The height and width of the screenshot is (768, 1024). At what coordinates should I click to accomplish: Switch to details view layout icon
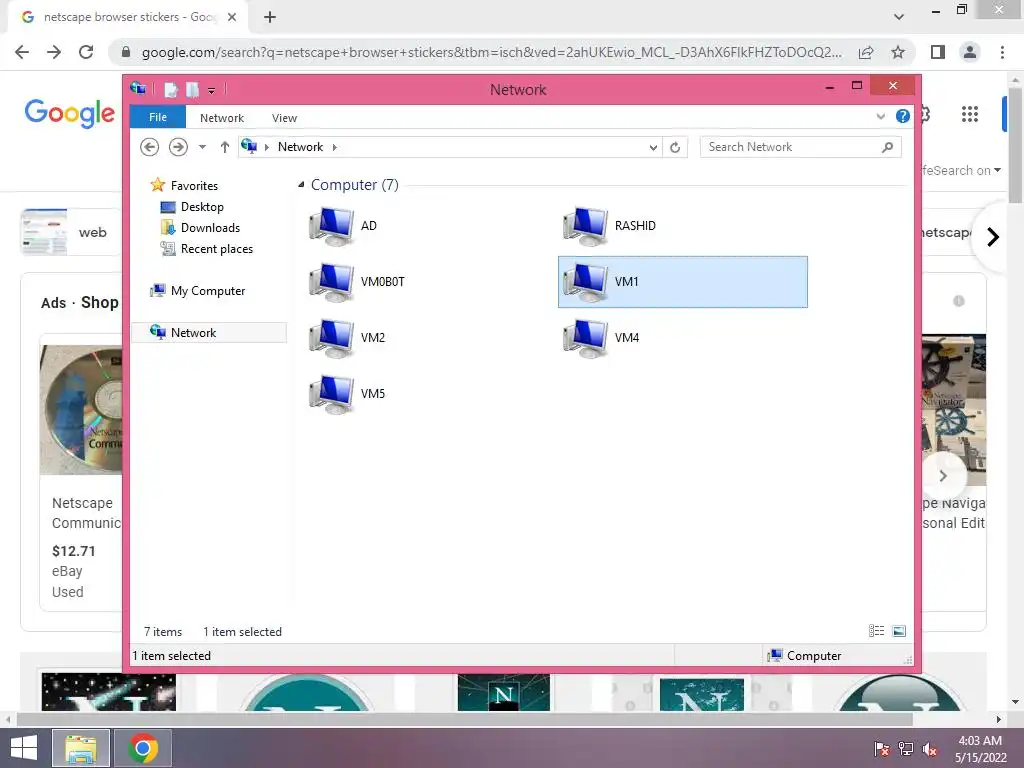tap(876, 631)
